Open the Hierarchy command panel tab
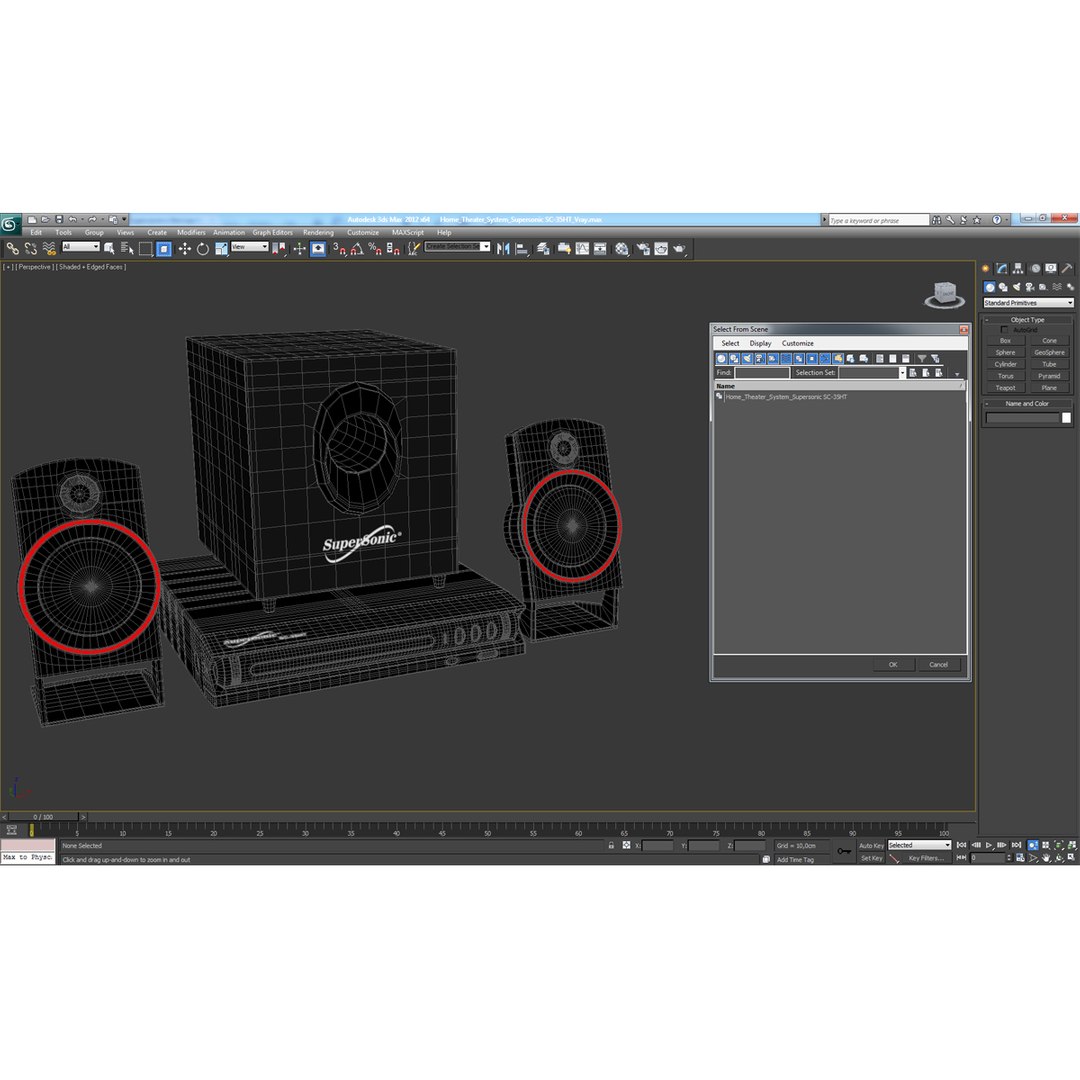 (1018, 269)
